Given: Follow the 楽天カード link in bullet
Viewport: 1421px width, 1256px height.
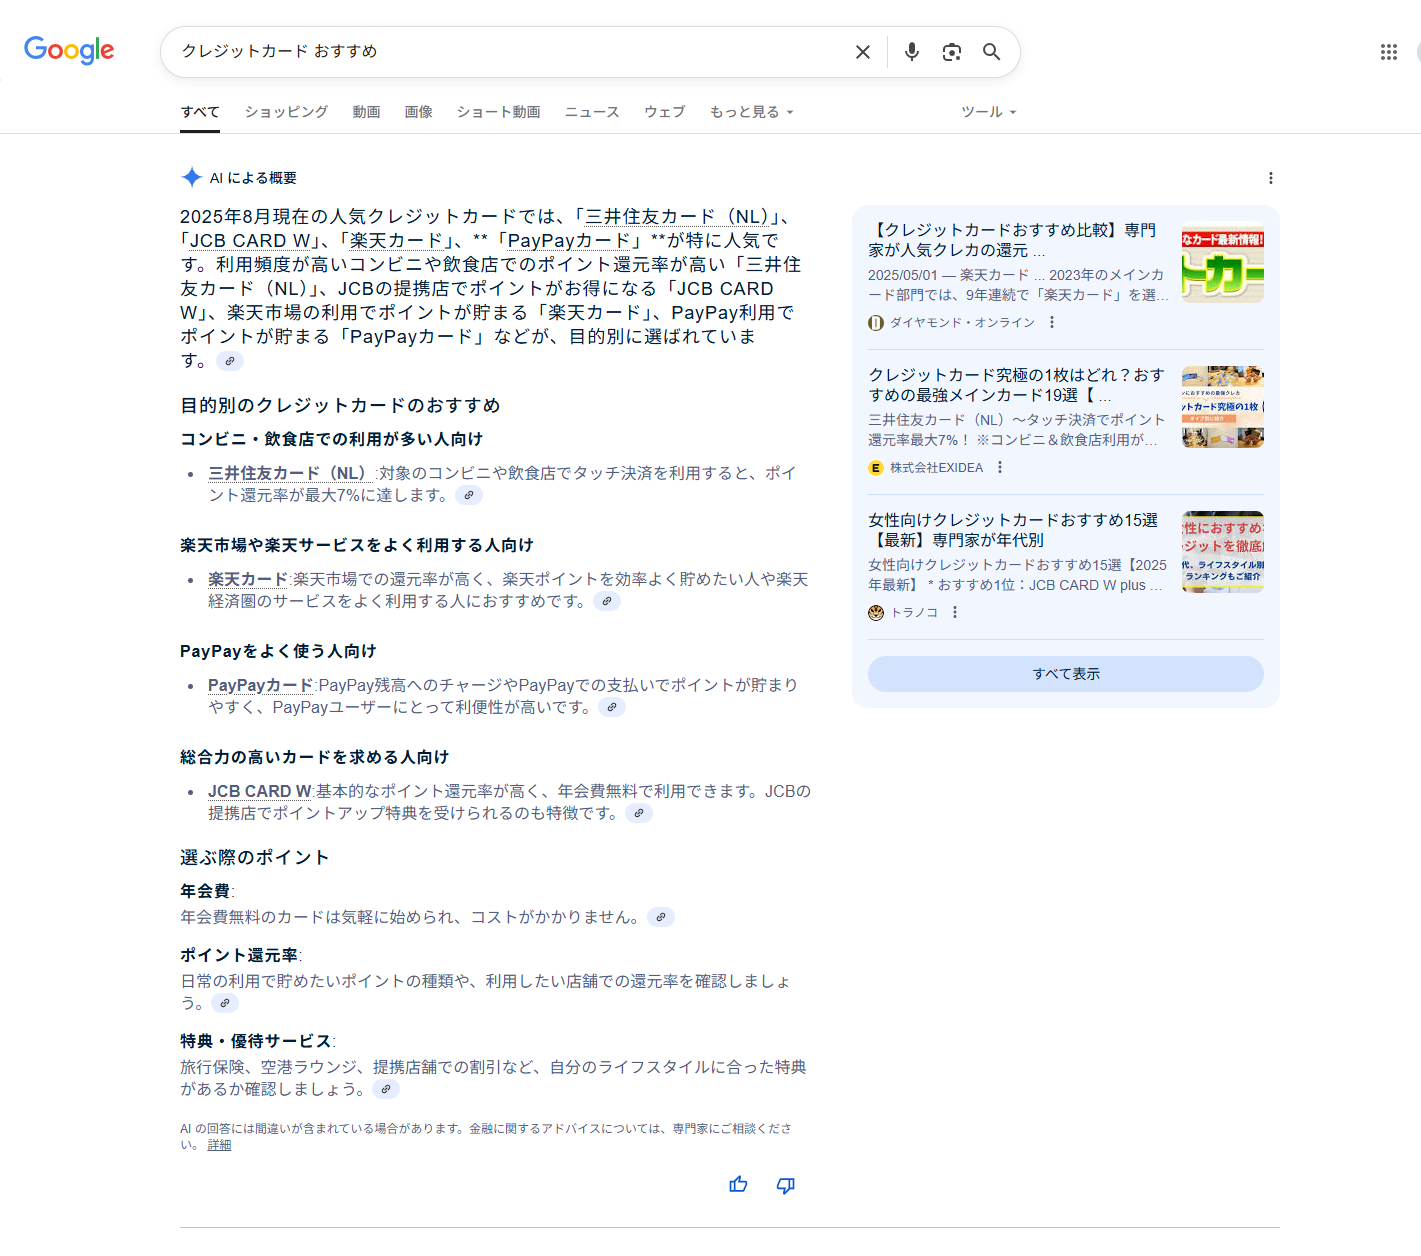Looking at the screenshot, I should pyautogui.click(x=248, y=579).
